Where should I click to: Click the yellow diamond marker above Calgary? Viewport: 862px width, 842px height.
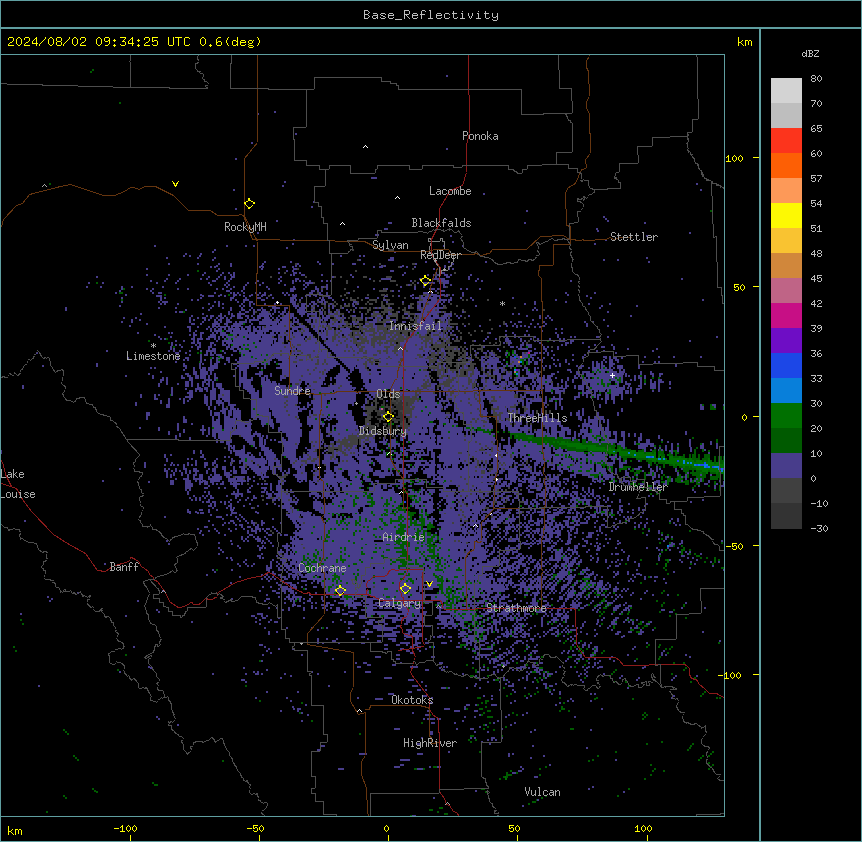[405, 589]
